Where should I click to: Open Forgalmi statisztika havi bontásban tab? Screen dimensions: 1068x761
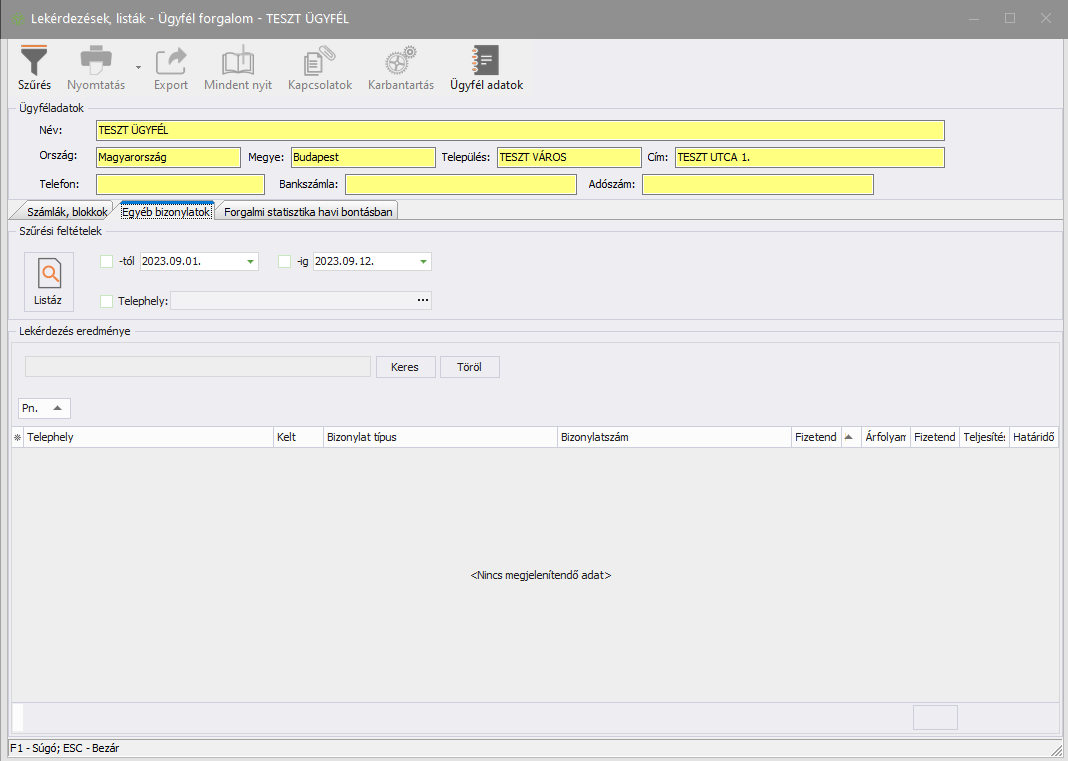tap(309, 212)
